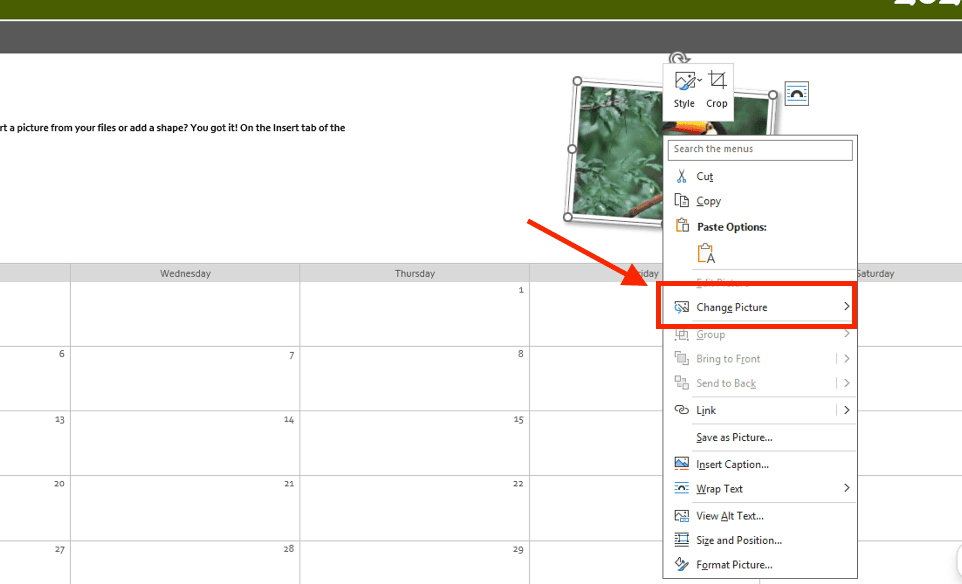The height and width of the screenshot is (584, 962).
Task: Click the rotate handle above the picture
Action: 679,58
